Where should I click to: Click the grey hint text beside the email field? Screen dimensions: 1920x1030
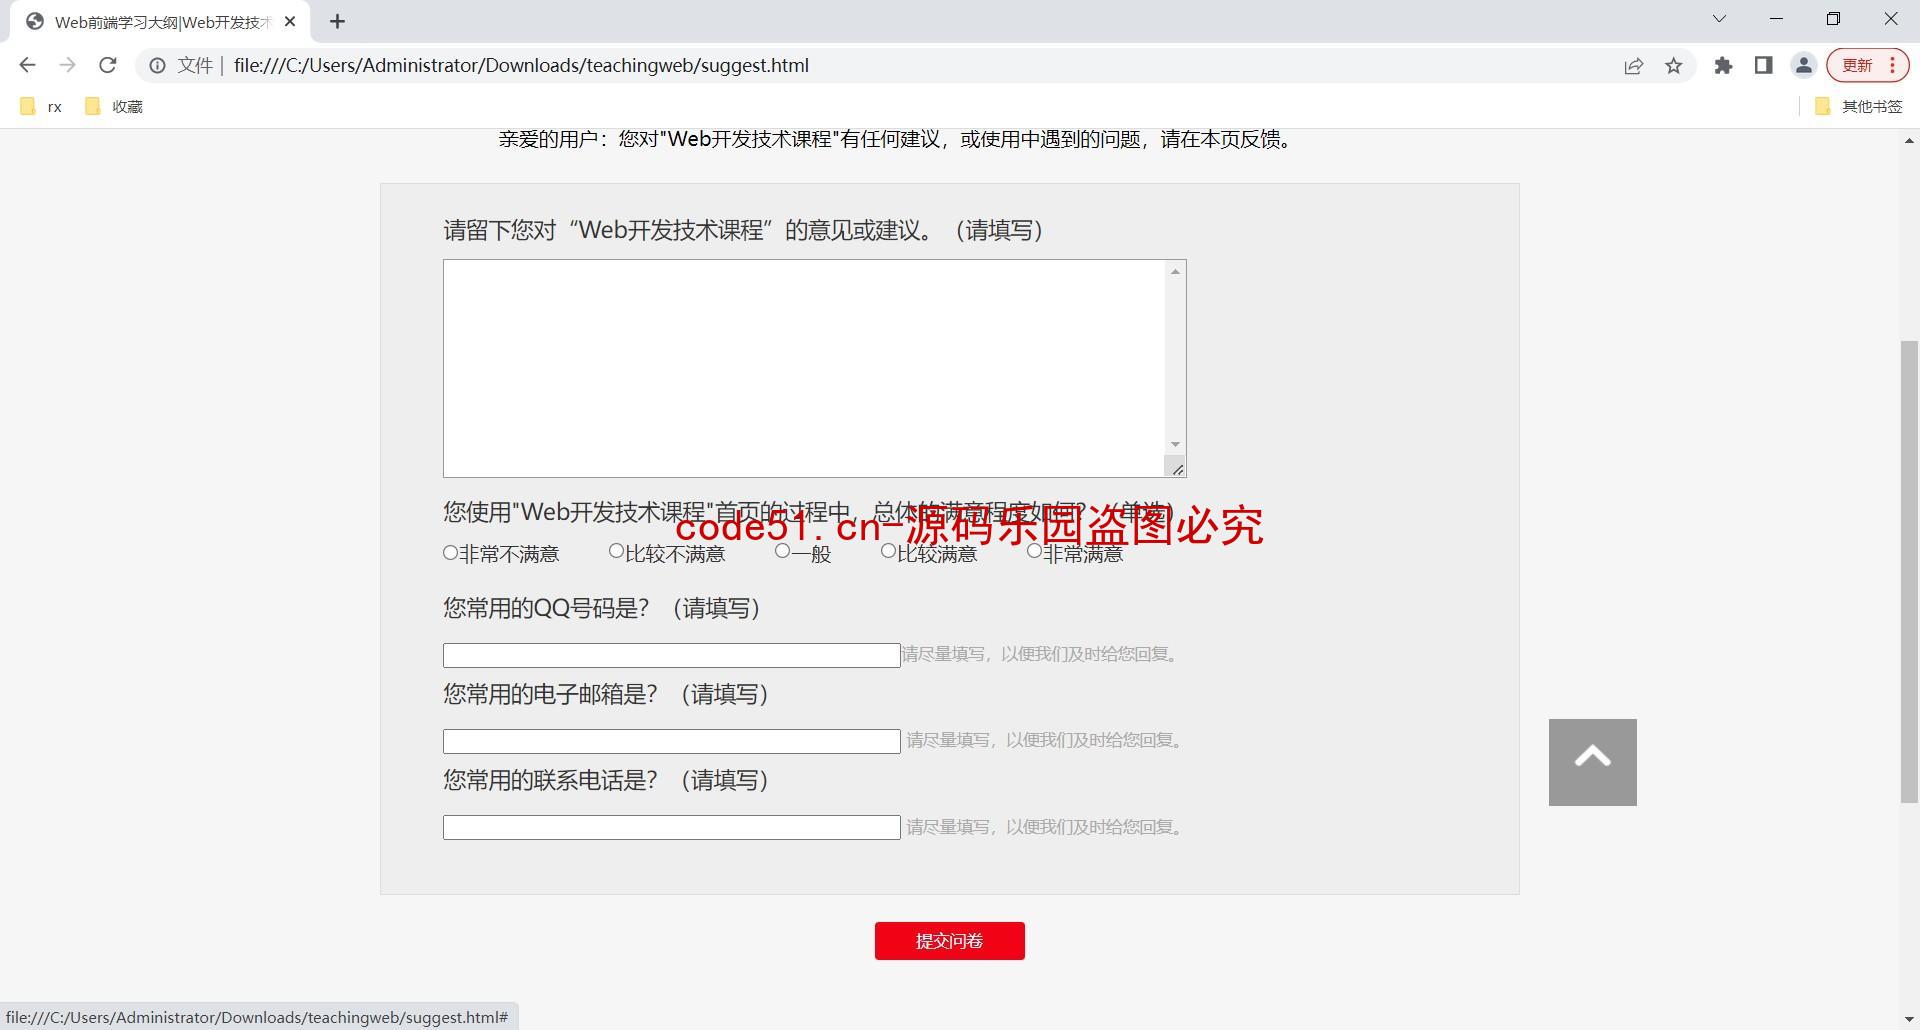[x=1047, y=740]
